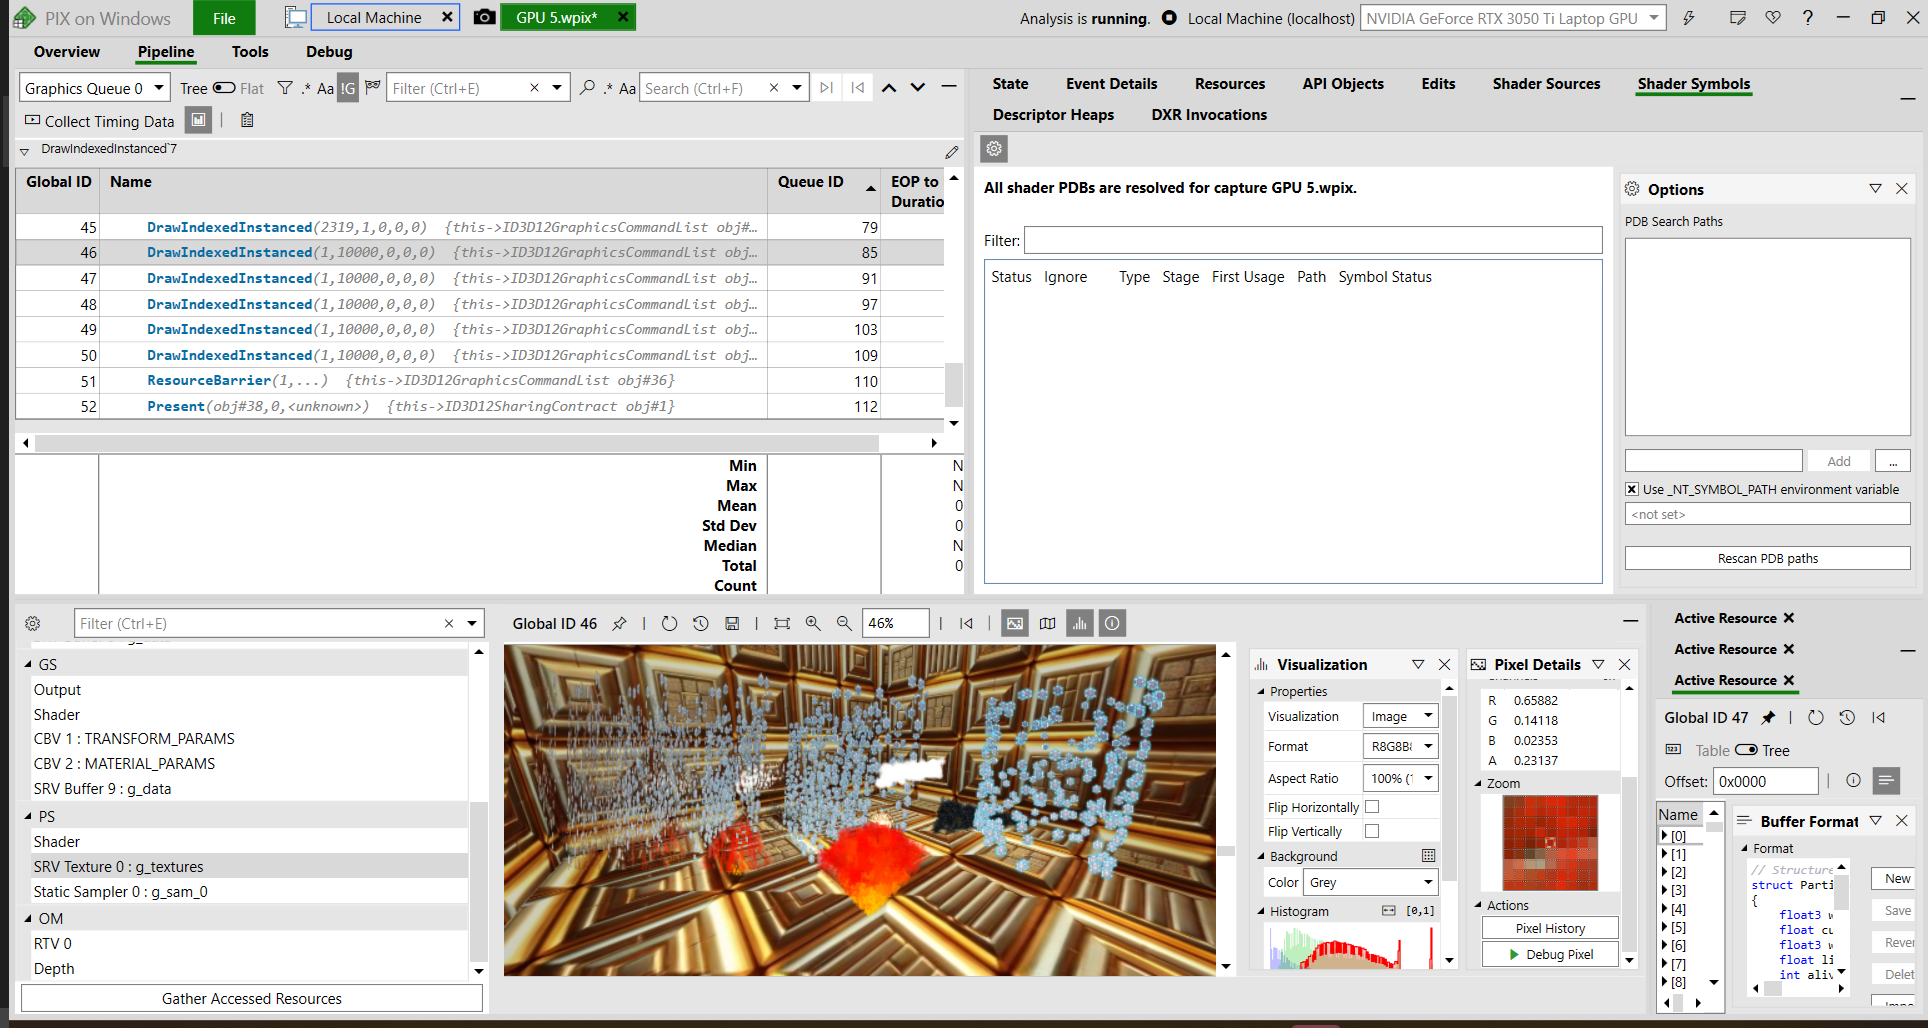1928x1028 pixels.
Task: Click the Debug Pixel button
Action: click(1550, 954)
